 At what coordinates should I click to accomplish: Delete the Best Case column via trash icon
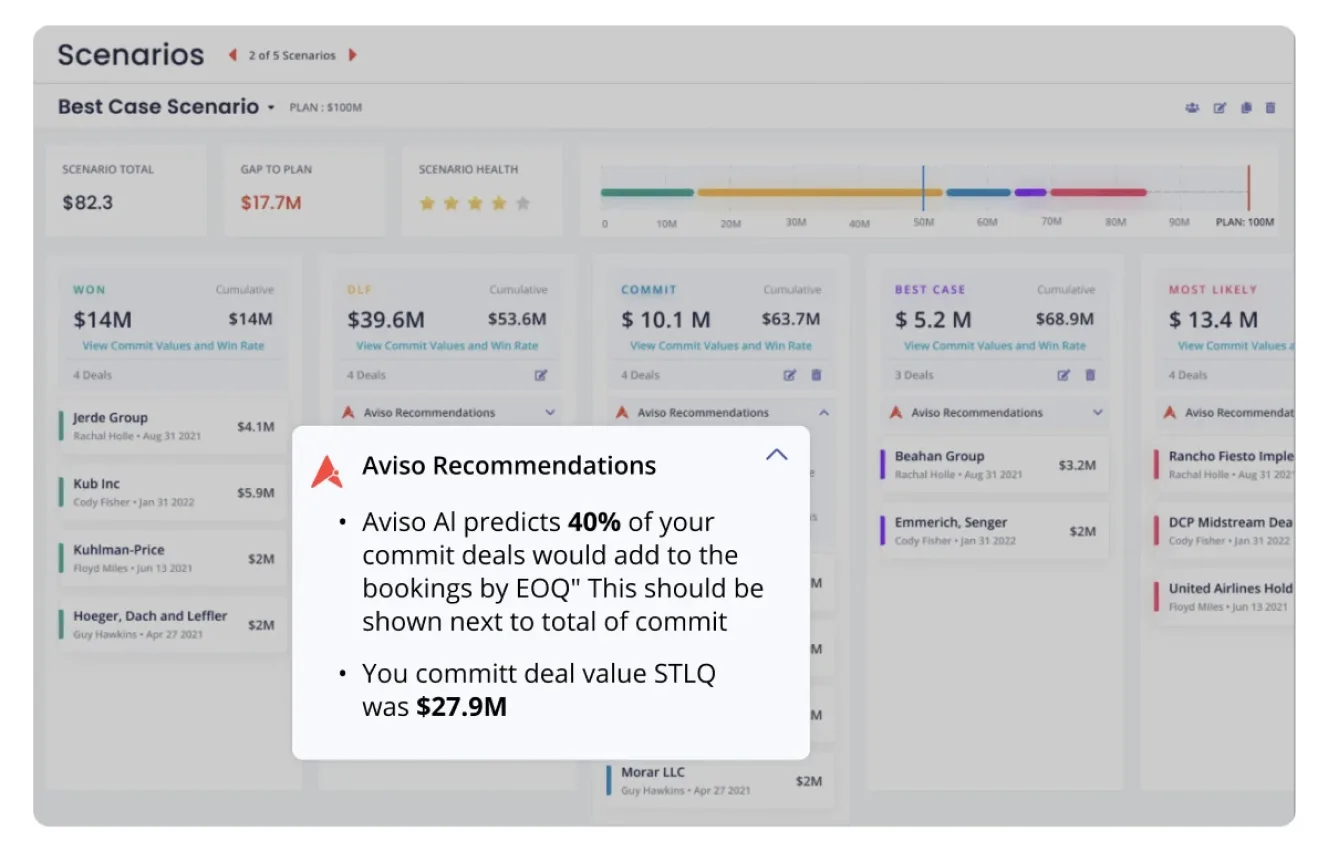pyautogui.click(x=1090, y=375)
